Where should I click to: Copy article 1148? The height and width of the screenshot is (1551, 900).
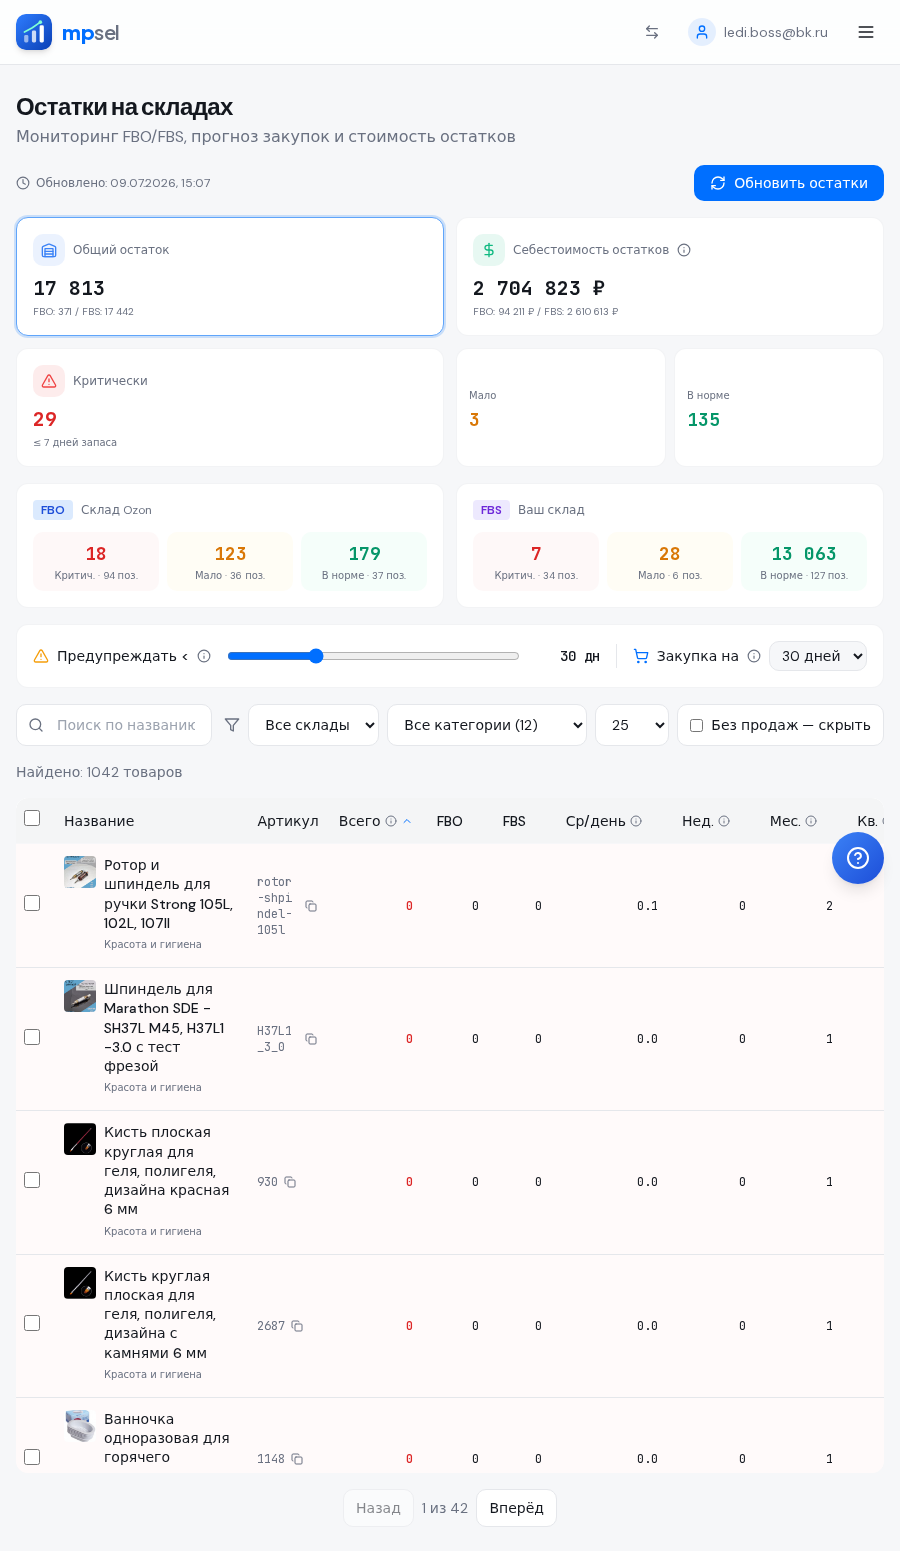point(297,1459)
